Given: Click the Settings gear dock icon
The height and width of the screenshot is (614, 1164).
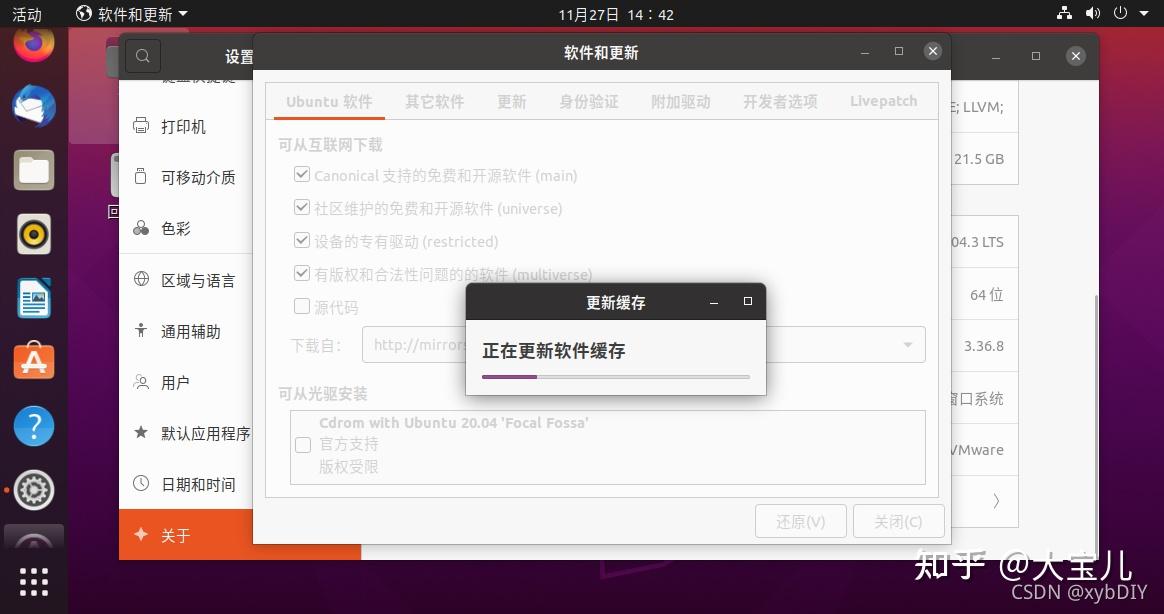Looking at the screenshot, I should click(x=33, y=490).
